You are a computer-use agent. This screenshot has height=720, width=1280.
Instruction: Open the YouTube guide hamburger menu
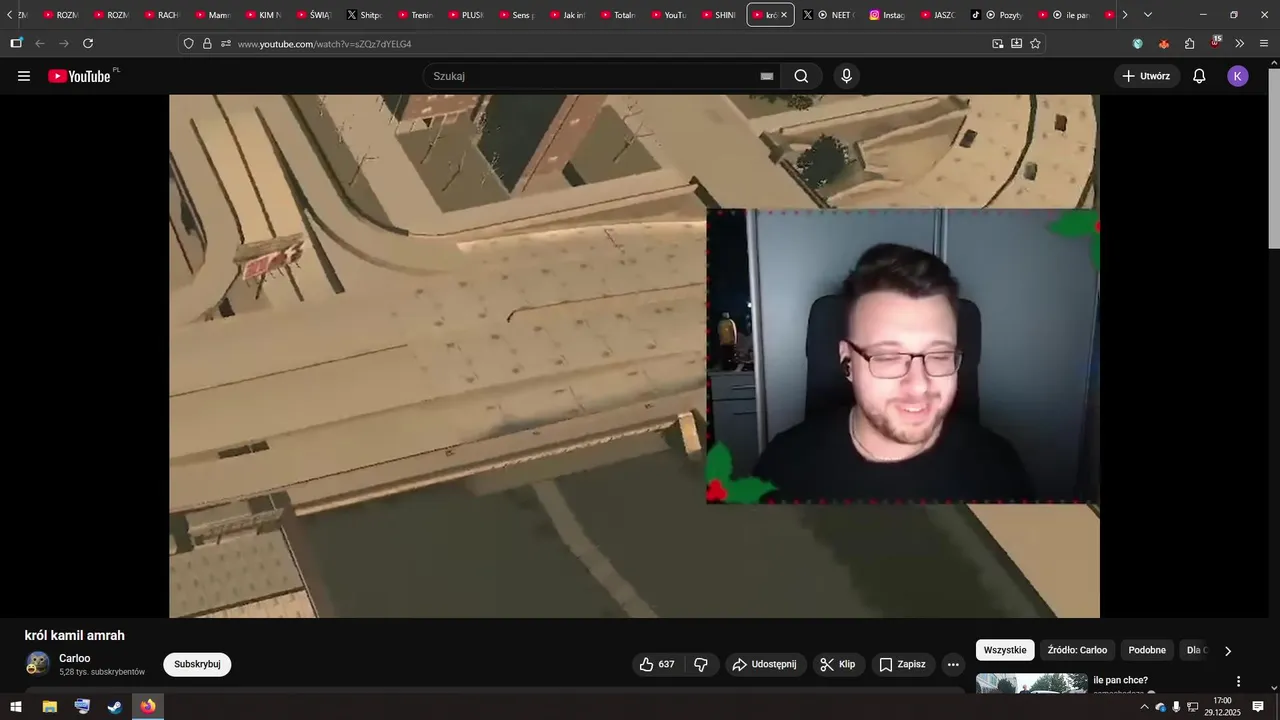(24, 76)
